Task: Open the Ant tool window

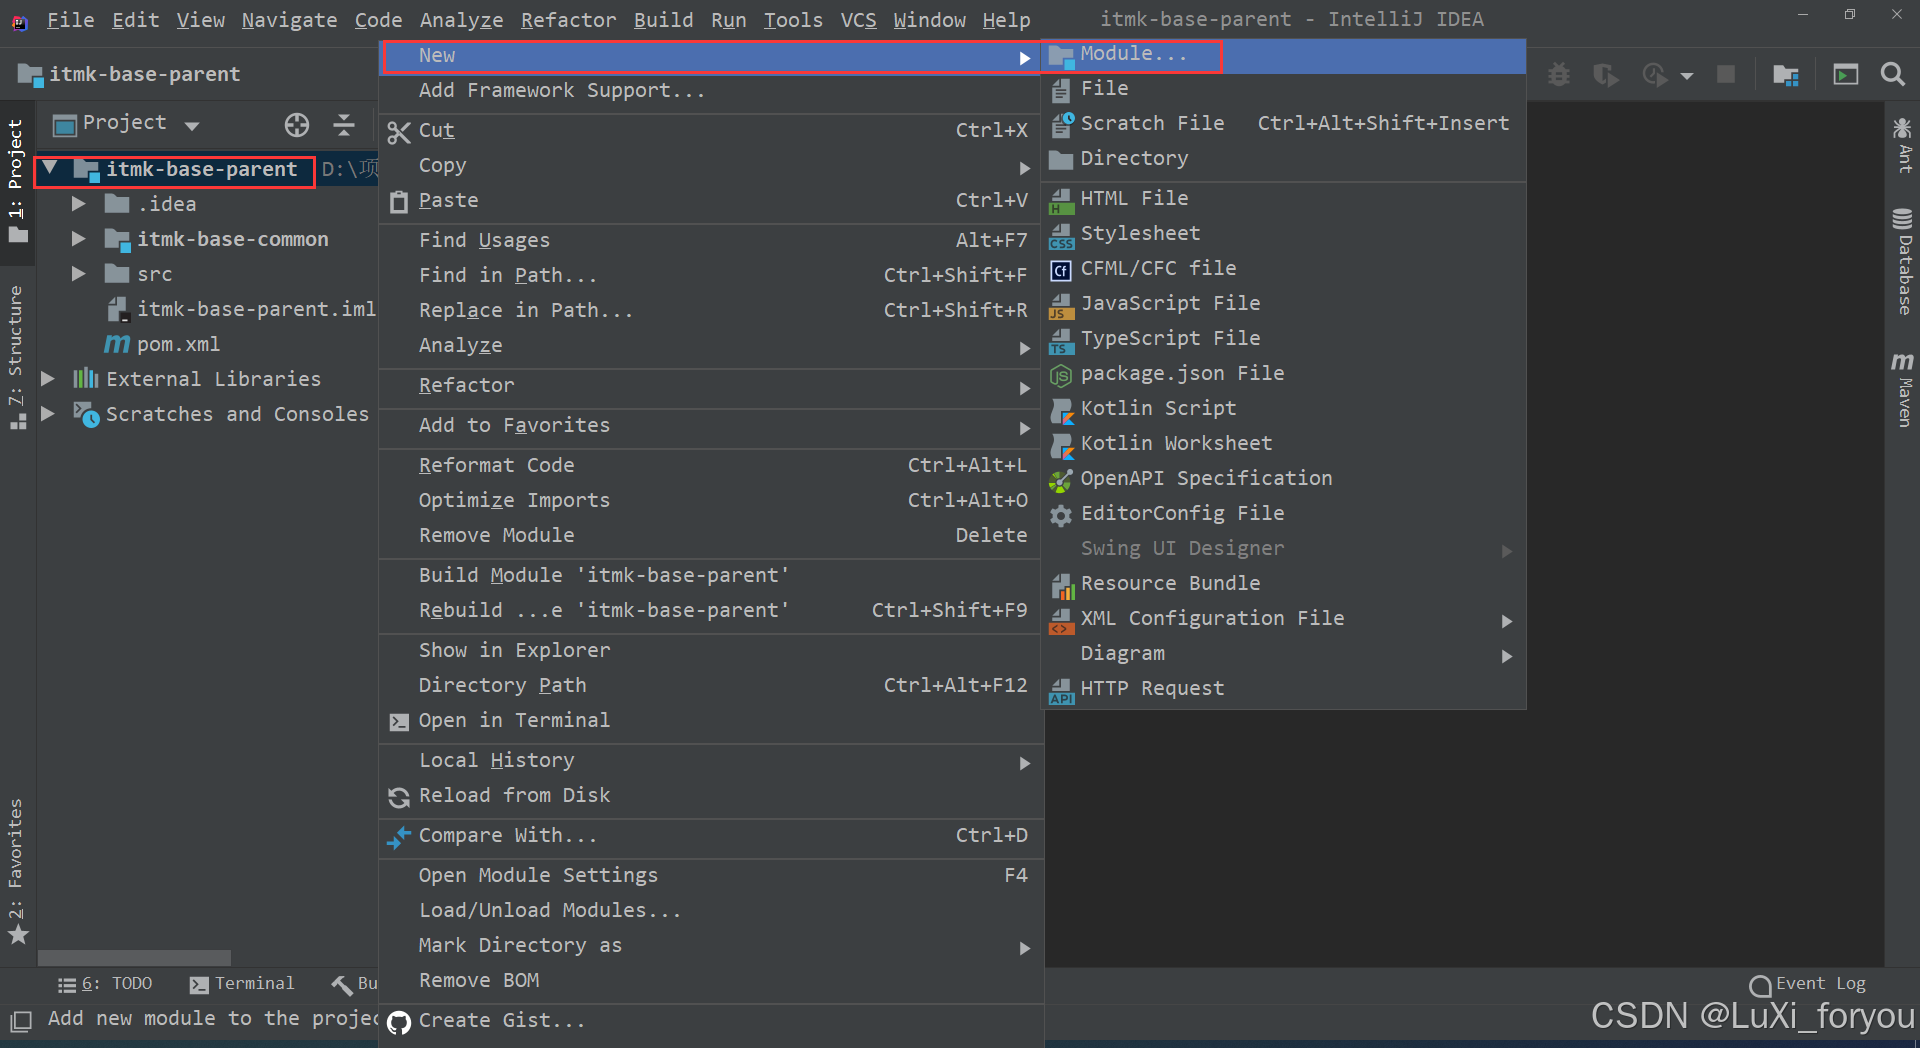Action: tap(1903, 145)
